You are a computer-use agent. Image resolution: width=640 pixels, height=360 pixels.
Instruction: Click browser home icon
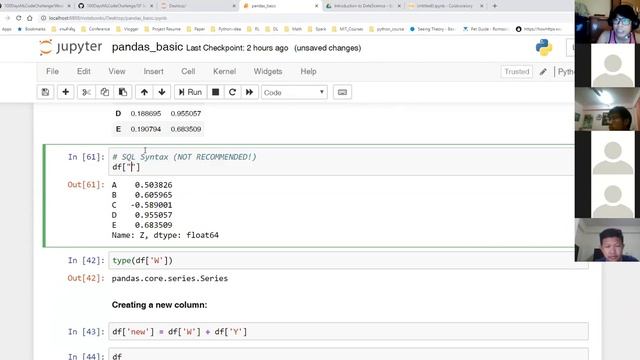click(30, 18)
